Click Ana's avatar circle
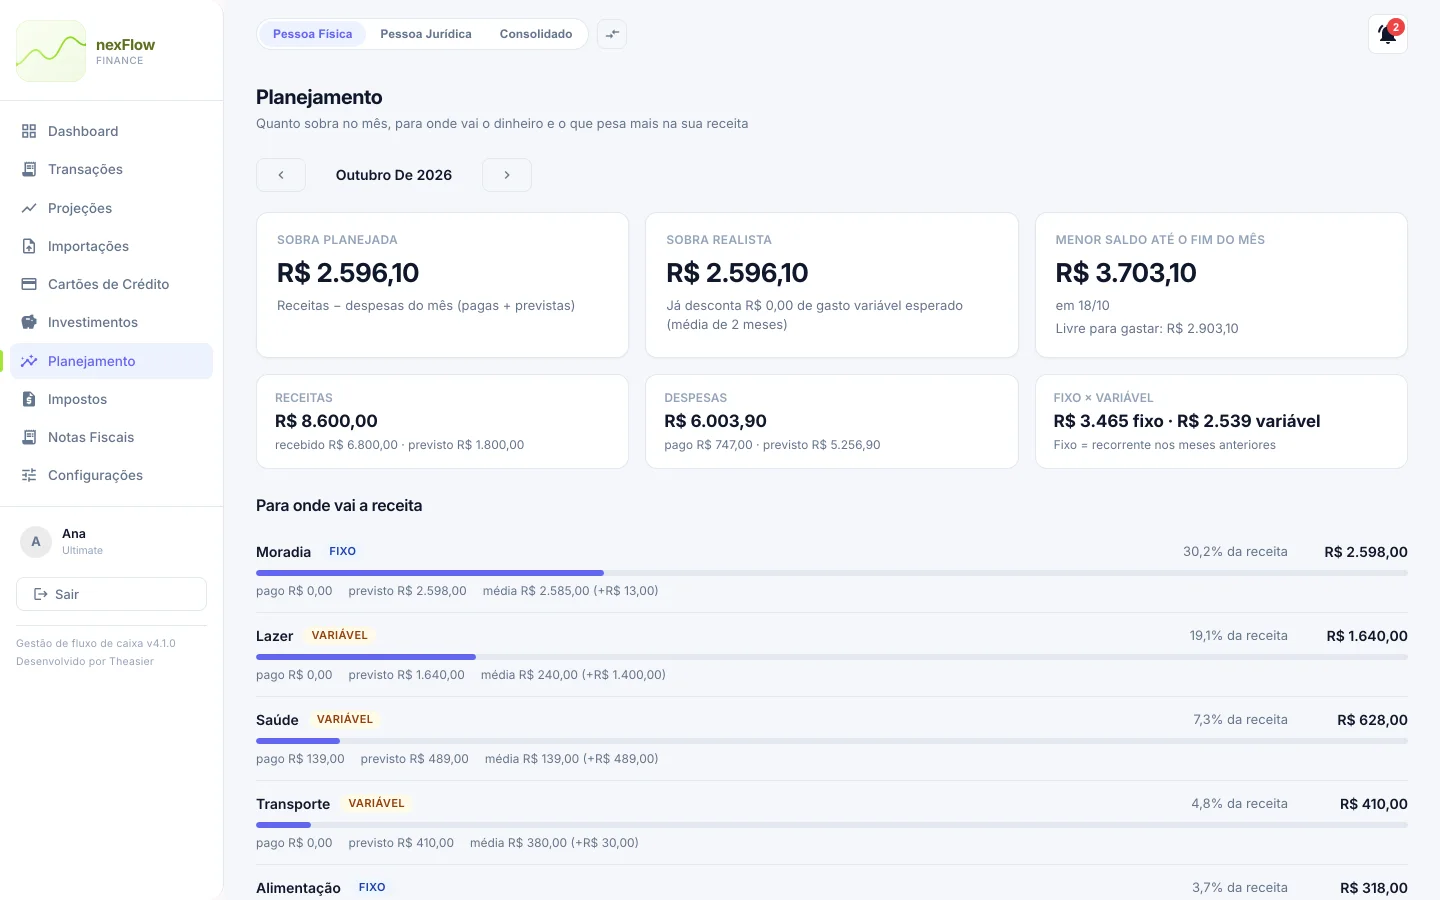Image resolution: width=1440 pixels, height=900 pixels. coord(36,541)
